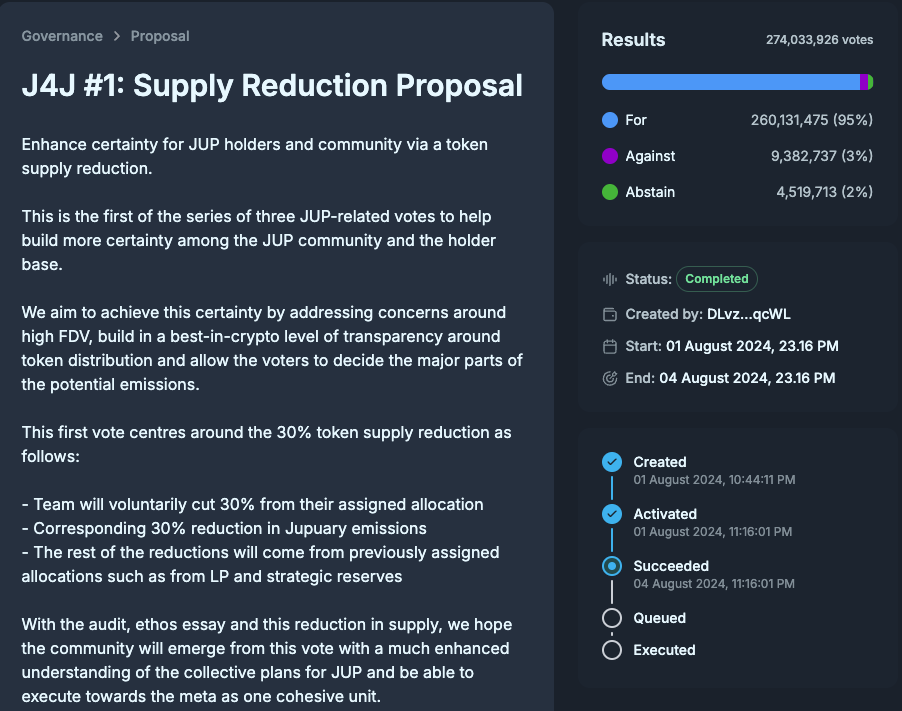Select the Executed empty step circle
The width and height of the screenshot is (902, 711).
(x=612, y=650)
